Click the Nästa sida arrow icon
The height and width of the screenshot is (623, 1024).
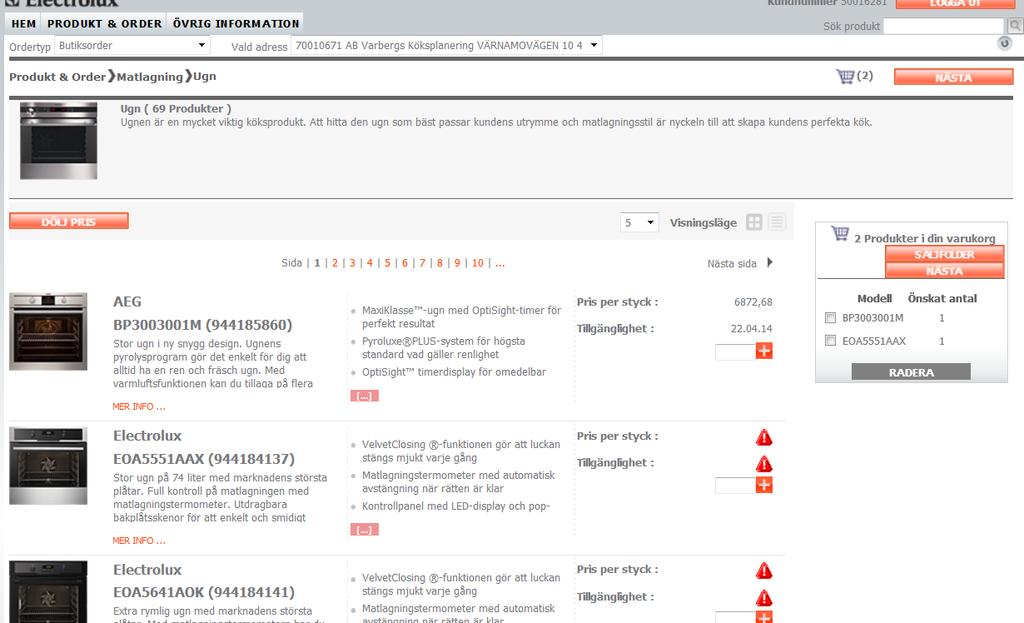[770, 263]
